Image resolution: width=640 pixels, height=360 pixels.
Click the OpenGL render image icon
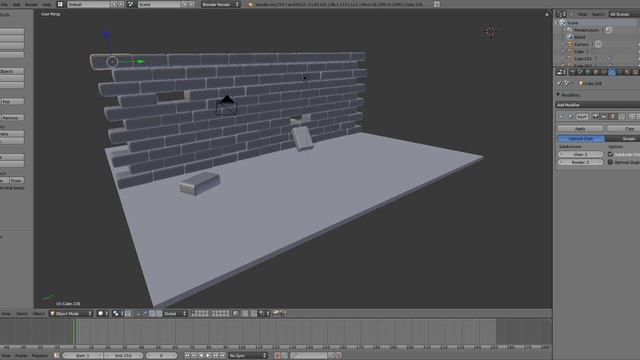(276, 313)
